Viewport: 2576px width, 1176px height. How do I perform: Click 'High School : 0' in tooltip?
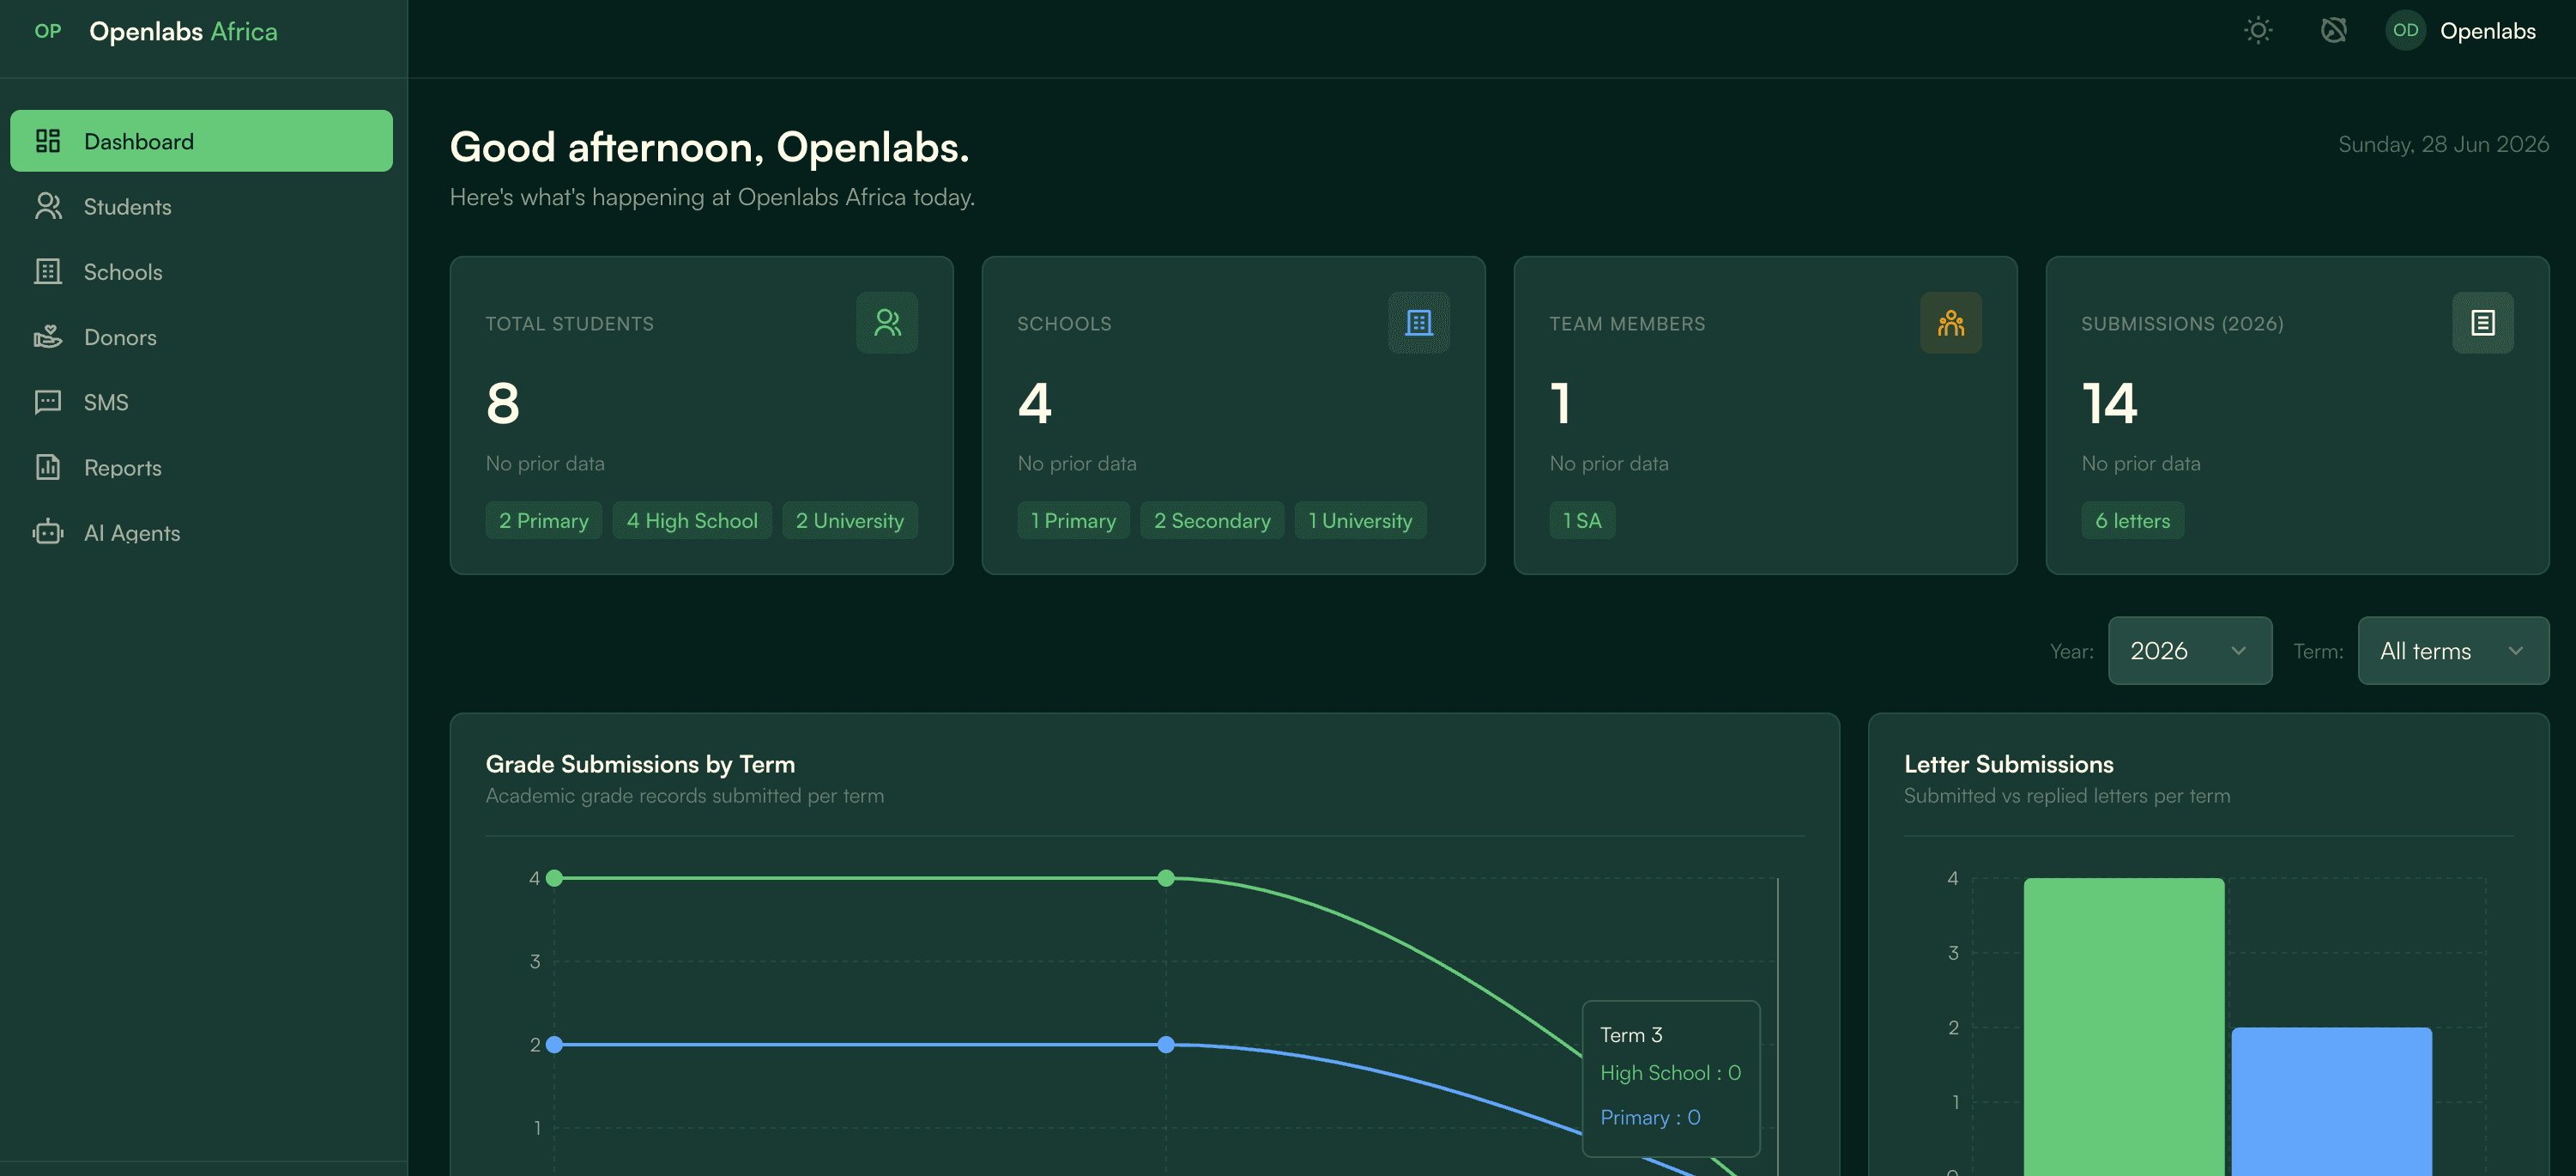point(1670,1072)
